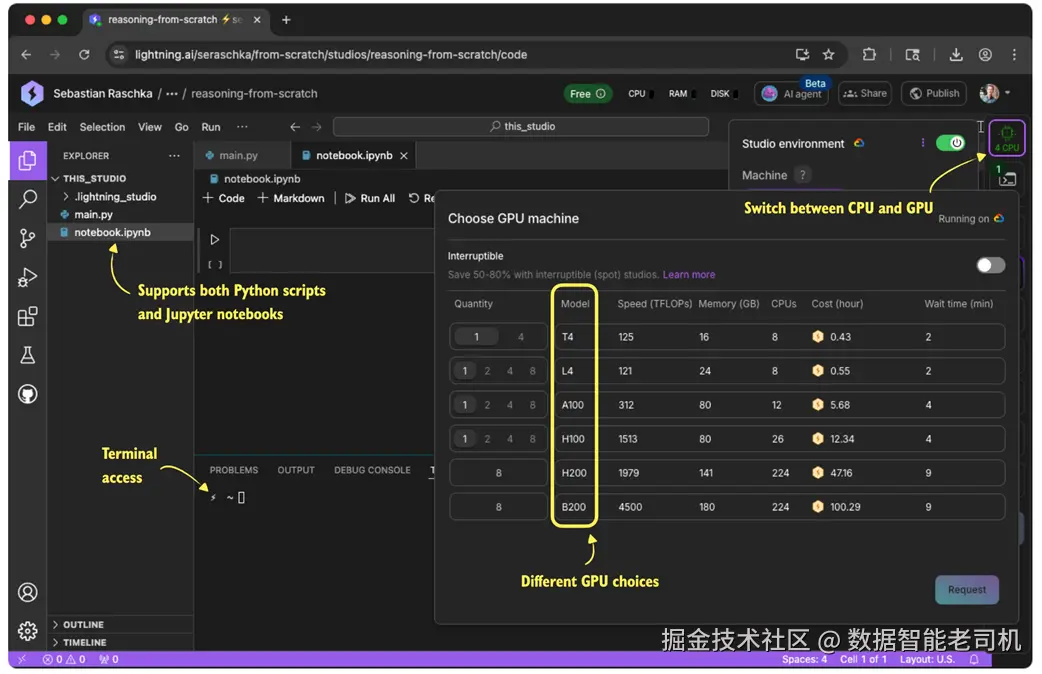Open the breadcrumb ellipsis menu

tap(171, 94)
